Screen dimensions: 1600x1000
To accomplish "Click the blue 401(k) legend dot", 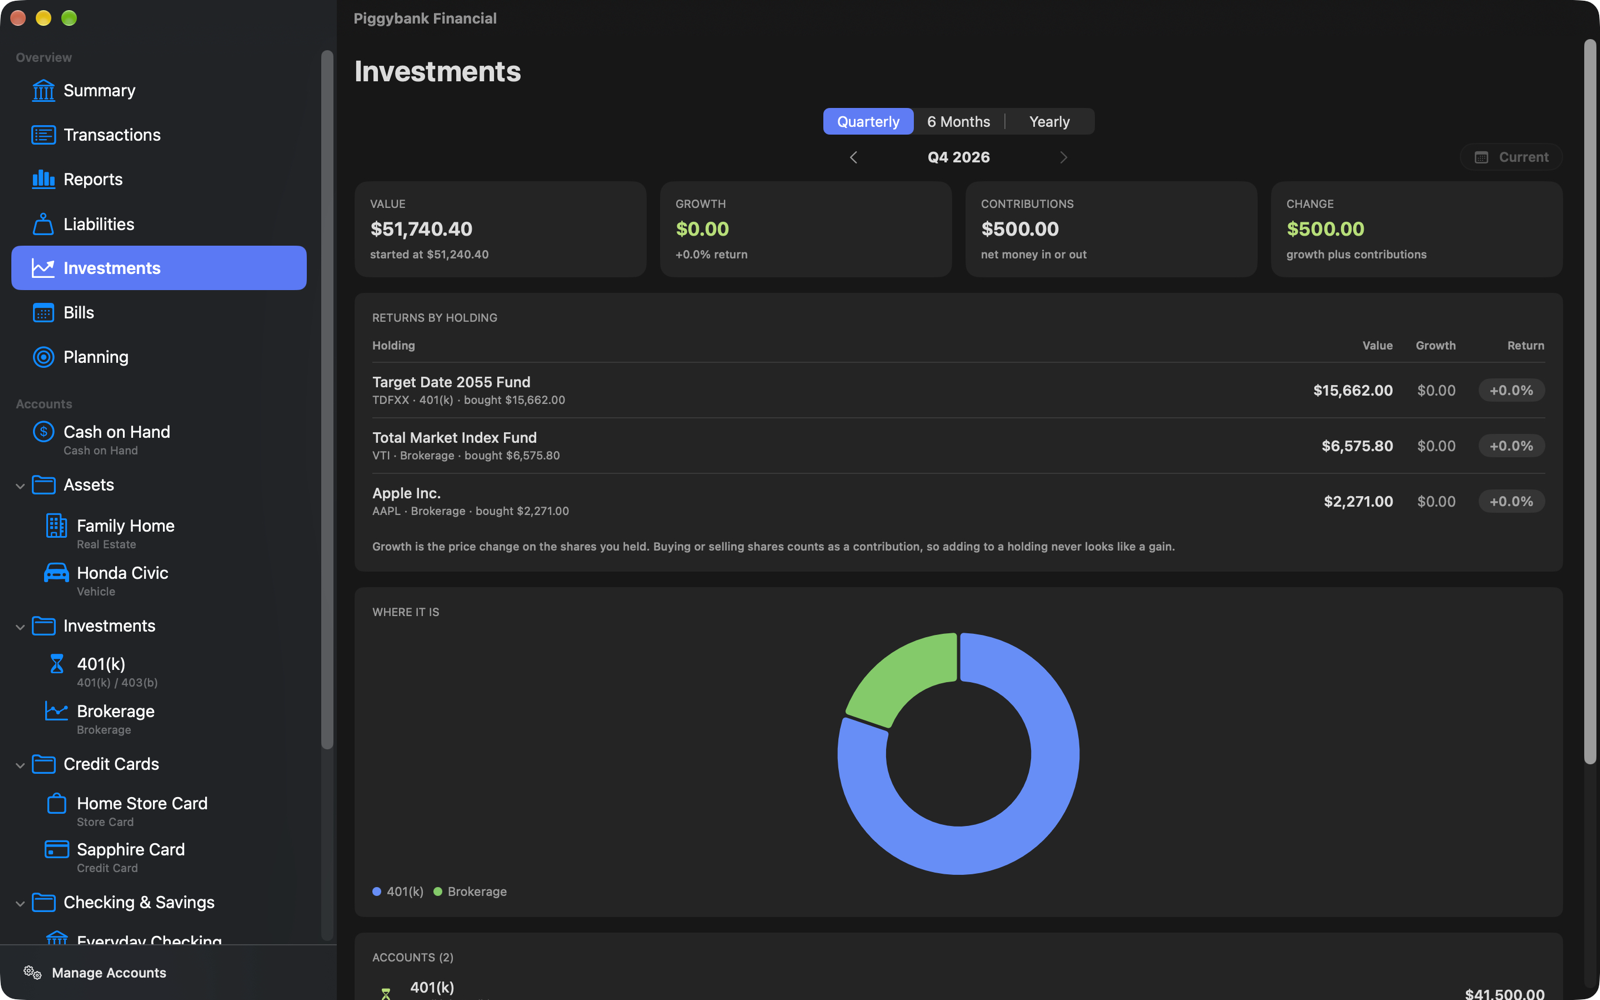I will tap(377, 892).
